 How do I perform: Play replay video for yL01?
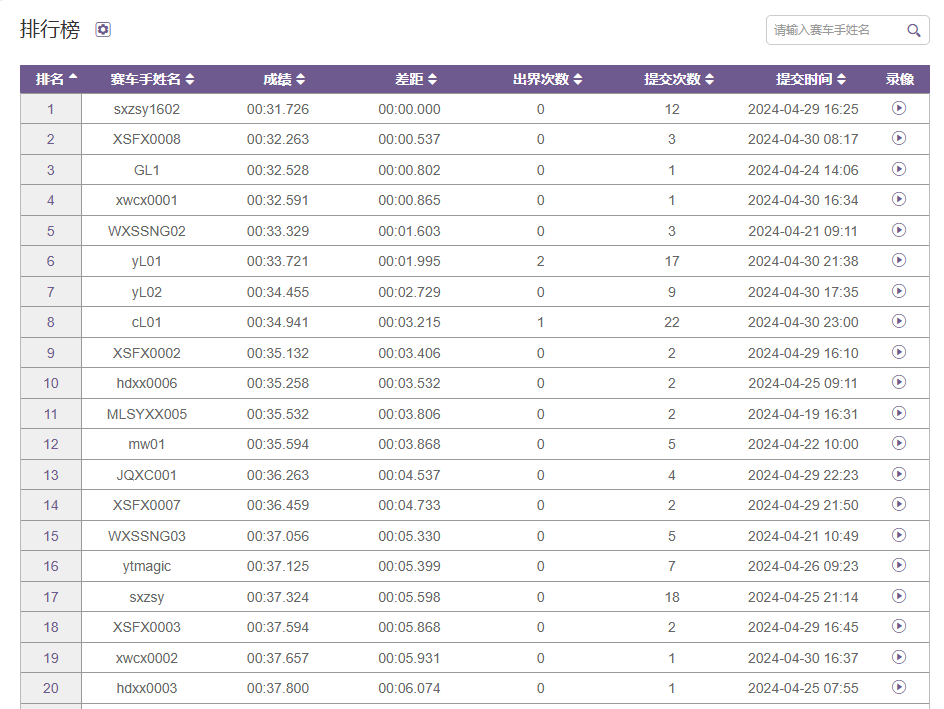[899, 260]
